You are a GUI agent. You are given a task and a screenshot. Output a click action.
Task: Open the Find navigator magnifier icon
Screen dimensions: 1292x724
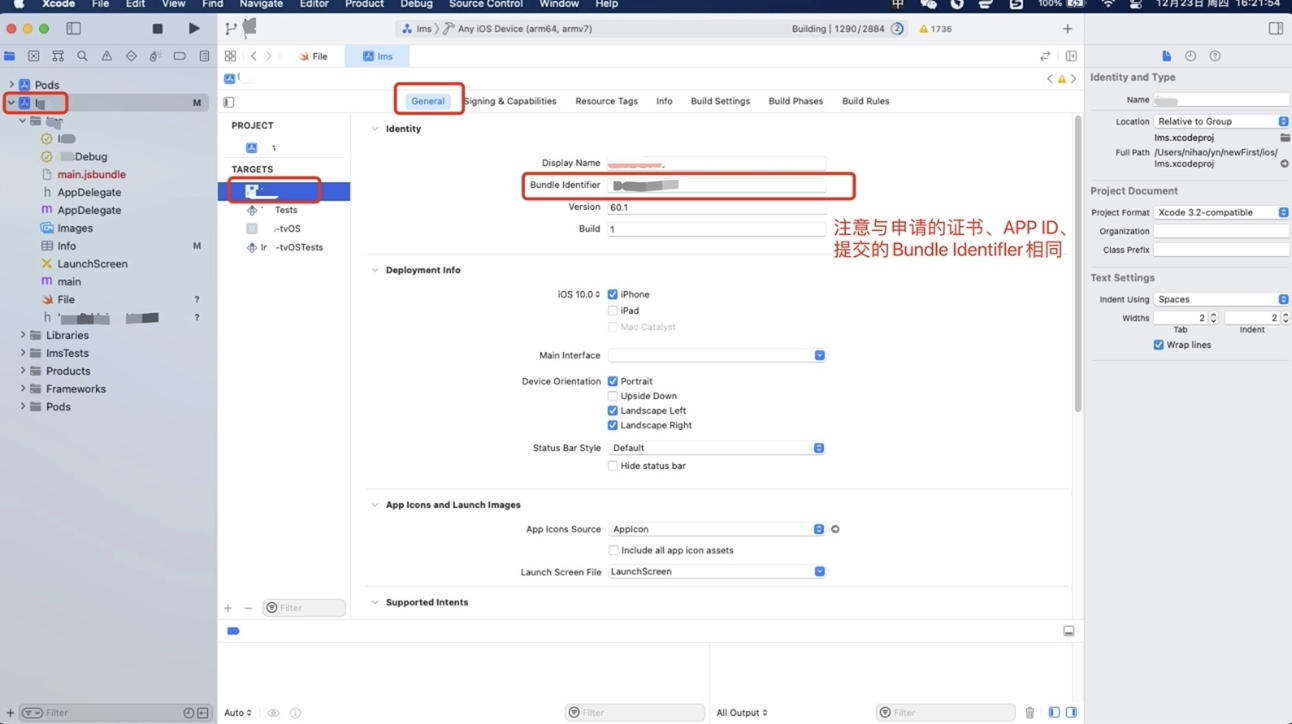(x=82, y=56)
